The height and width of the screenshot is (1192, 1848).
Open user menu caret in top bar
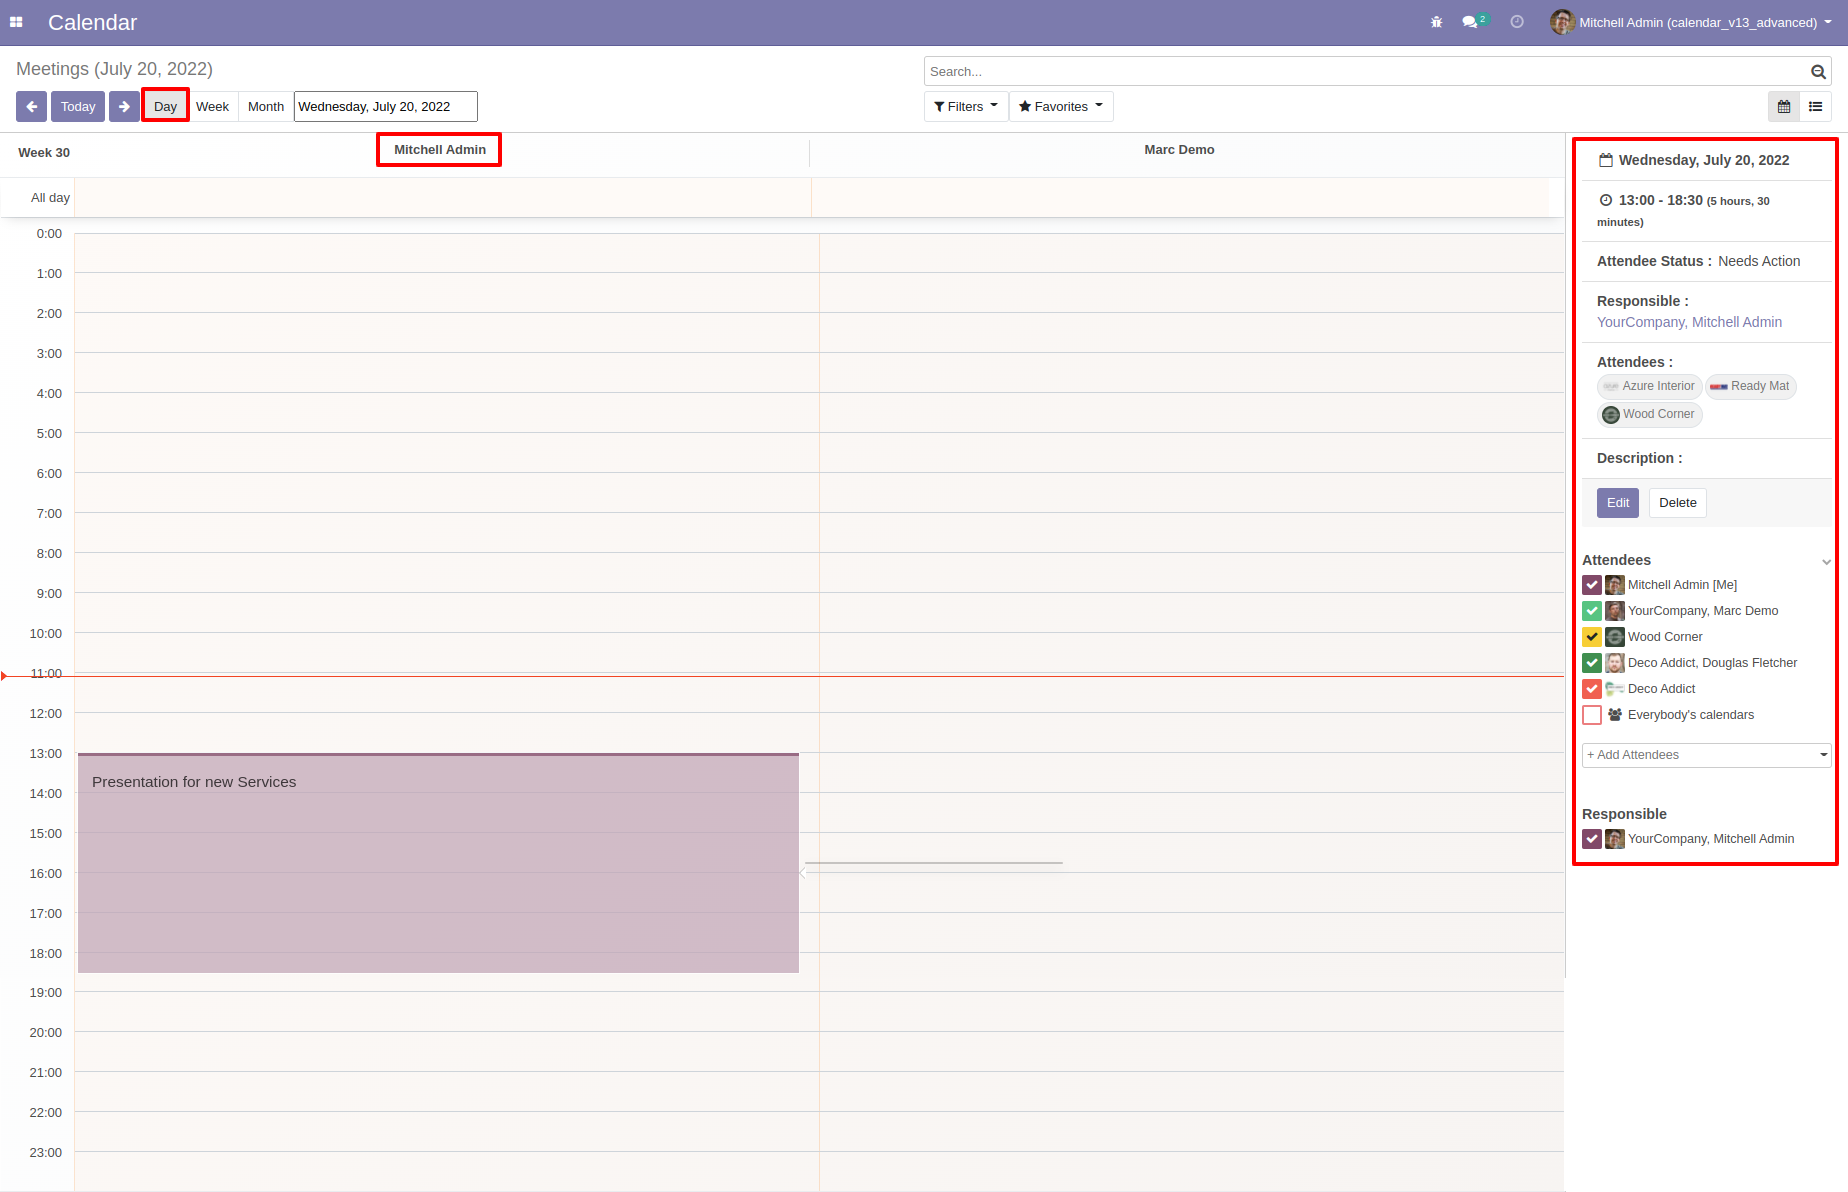(x=1828, y=22)
